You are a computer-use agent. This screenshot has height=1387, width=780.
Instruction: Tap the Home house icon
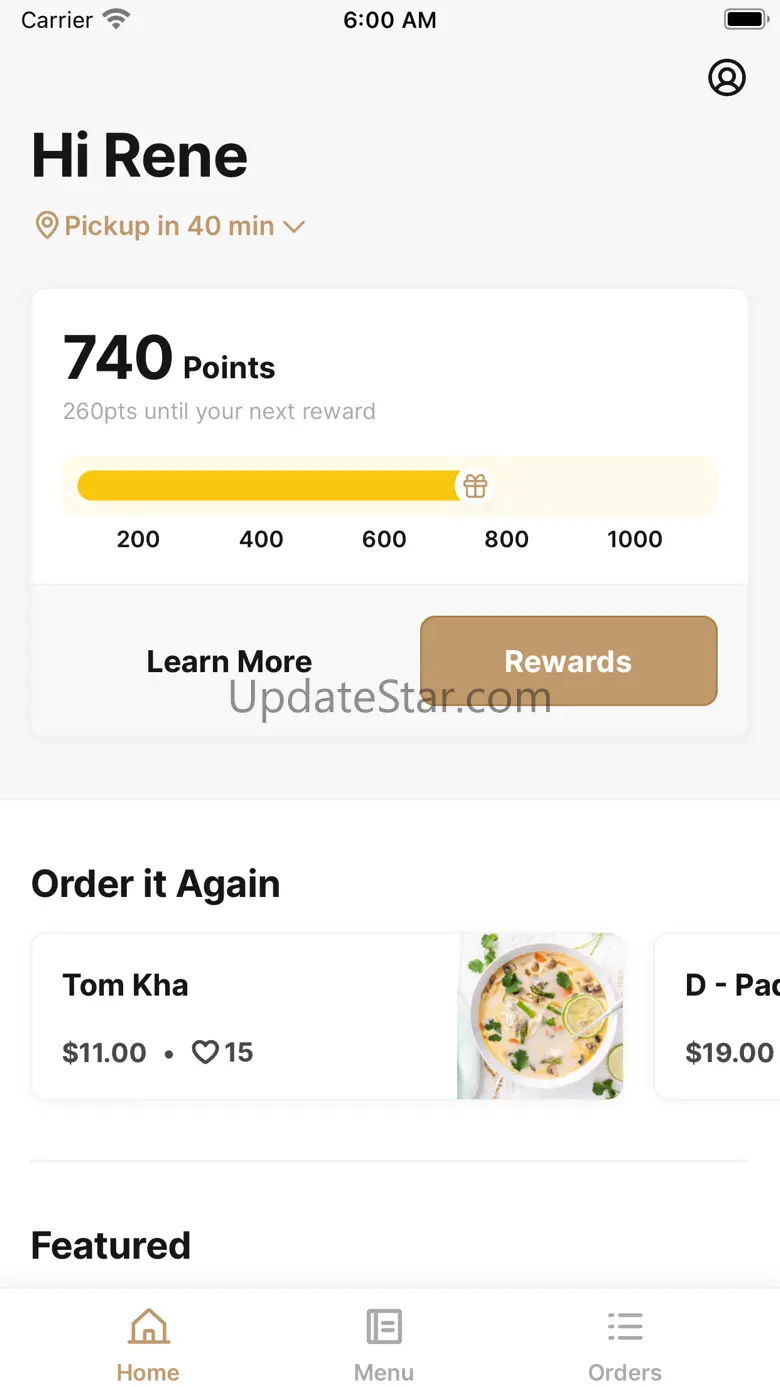[x=148, y=1328]
